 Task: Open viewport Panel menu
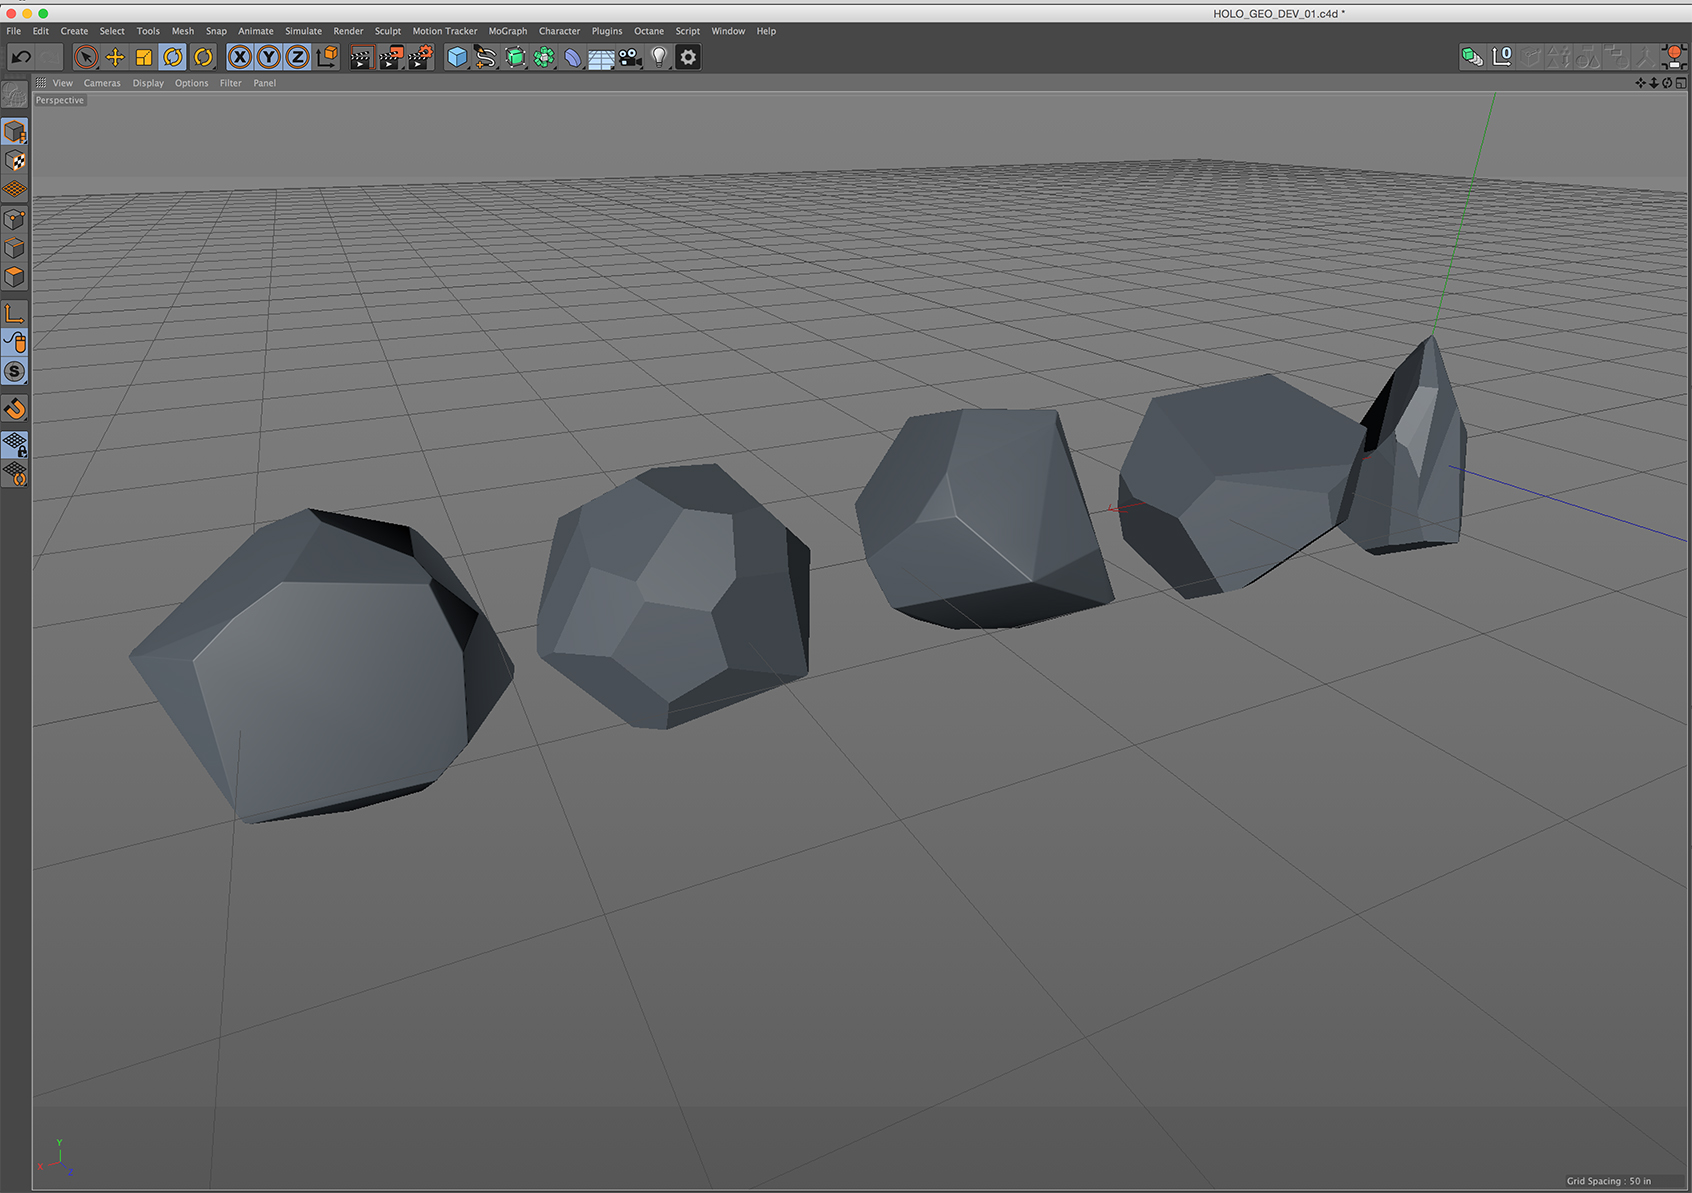[265, 83]
